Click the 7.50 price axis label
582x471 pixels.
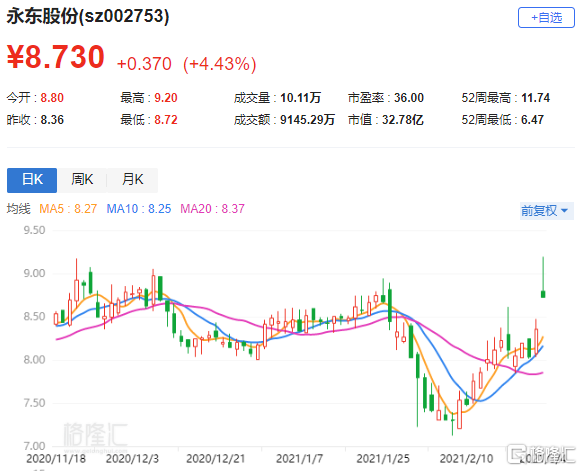34,403
